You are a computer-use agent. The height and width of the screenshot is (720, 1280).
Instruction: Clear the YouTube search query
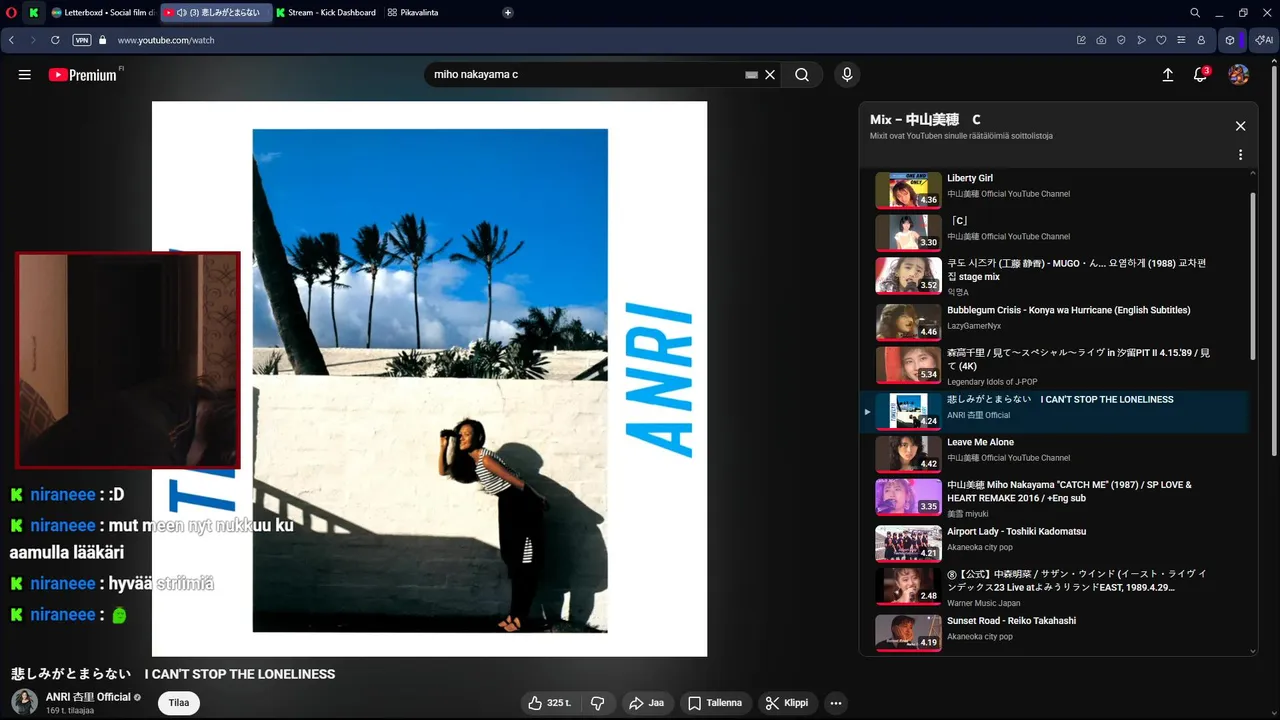click(x=770, y=75)
